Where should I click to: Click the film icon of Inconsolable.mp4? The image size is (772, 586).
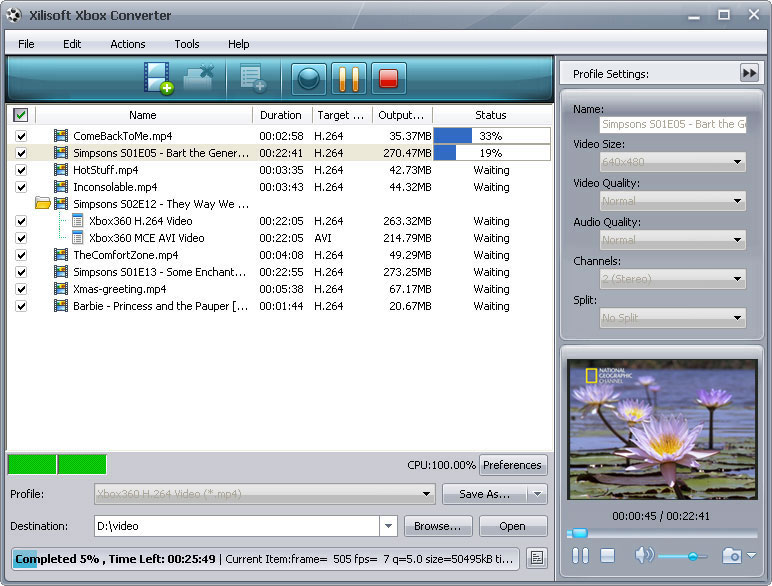61,187
